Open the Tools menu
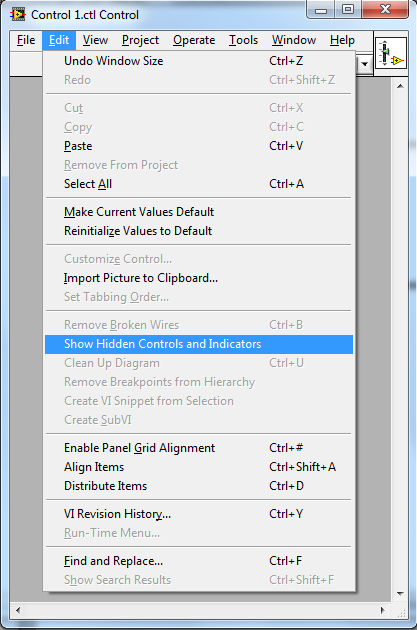The image size is (417, 630). pyautogui.click(x=243, y=40)
